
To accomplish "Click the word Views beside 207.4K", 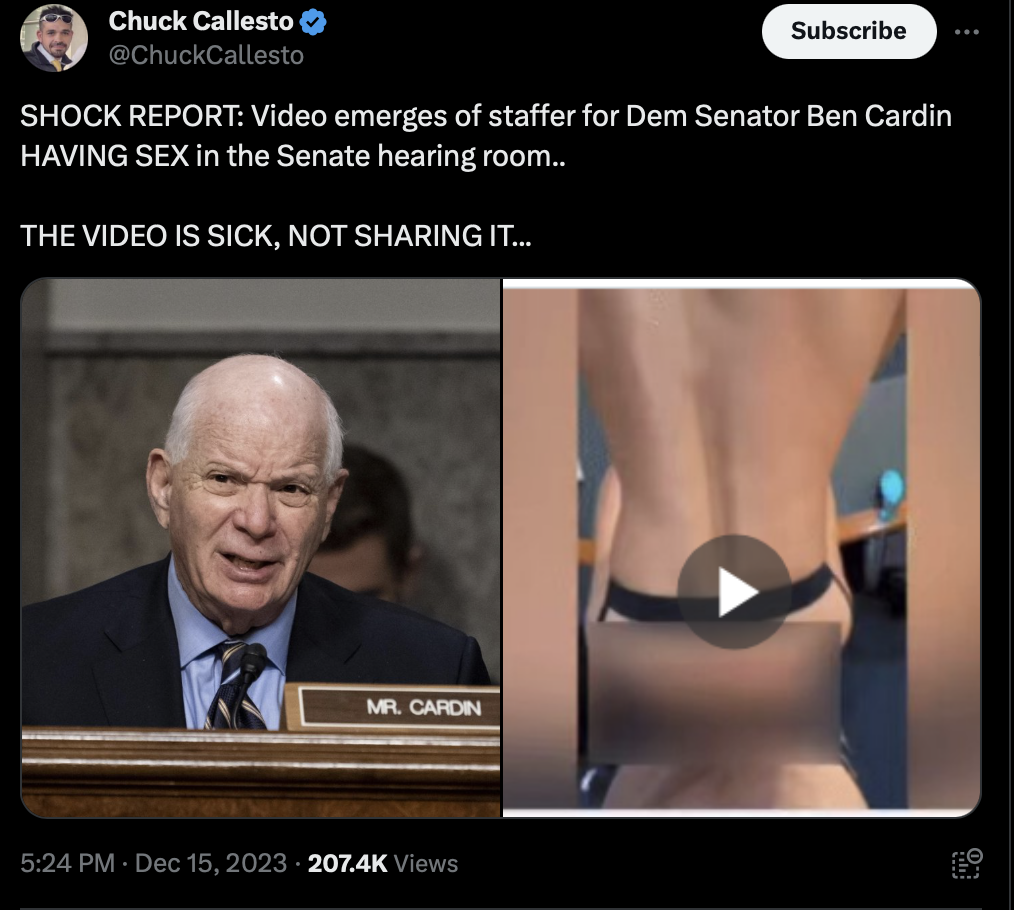I will 426,863.
